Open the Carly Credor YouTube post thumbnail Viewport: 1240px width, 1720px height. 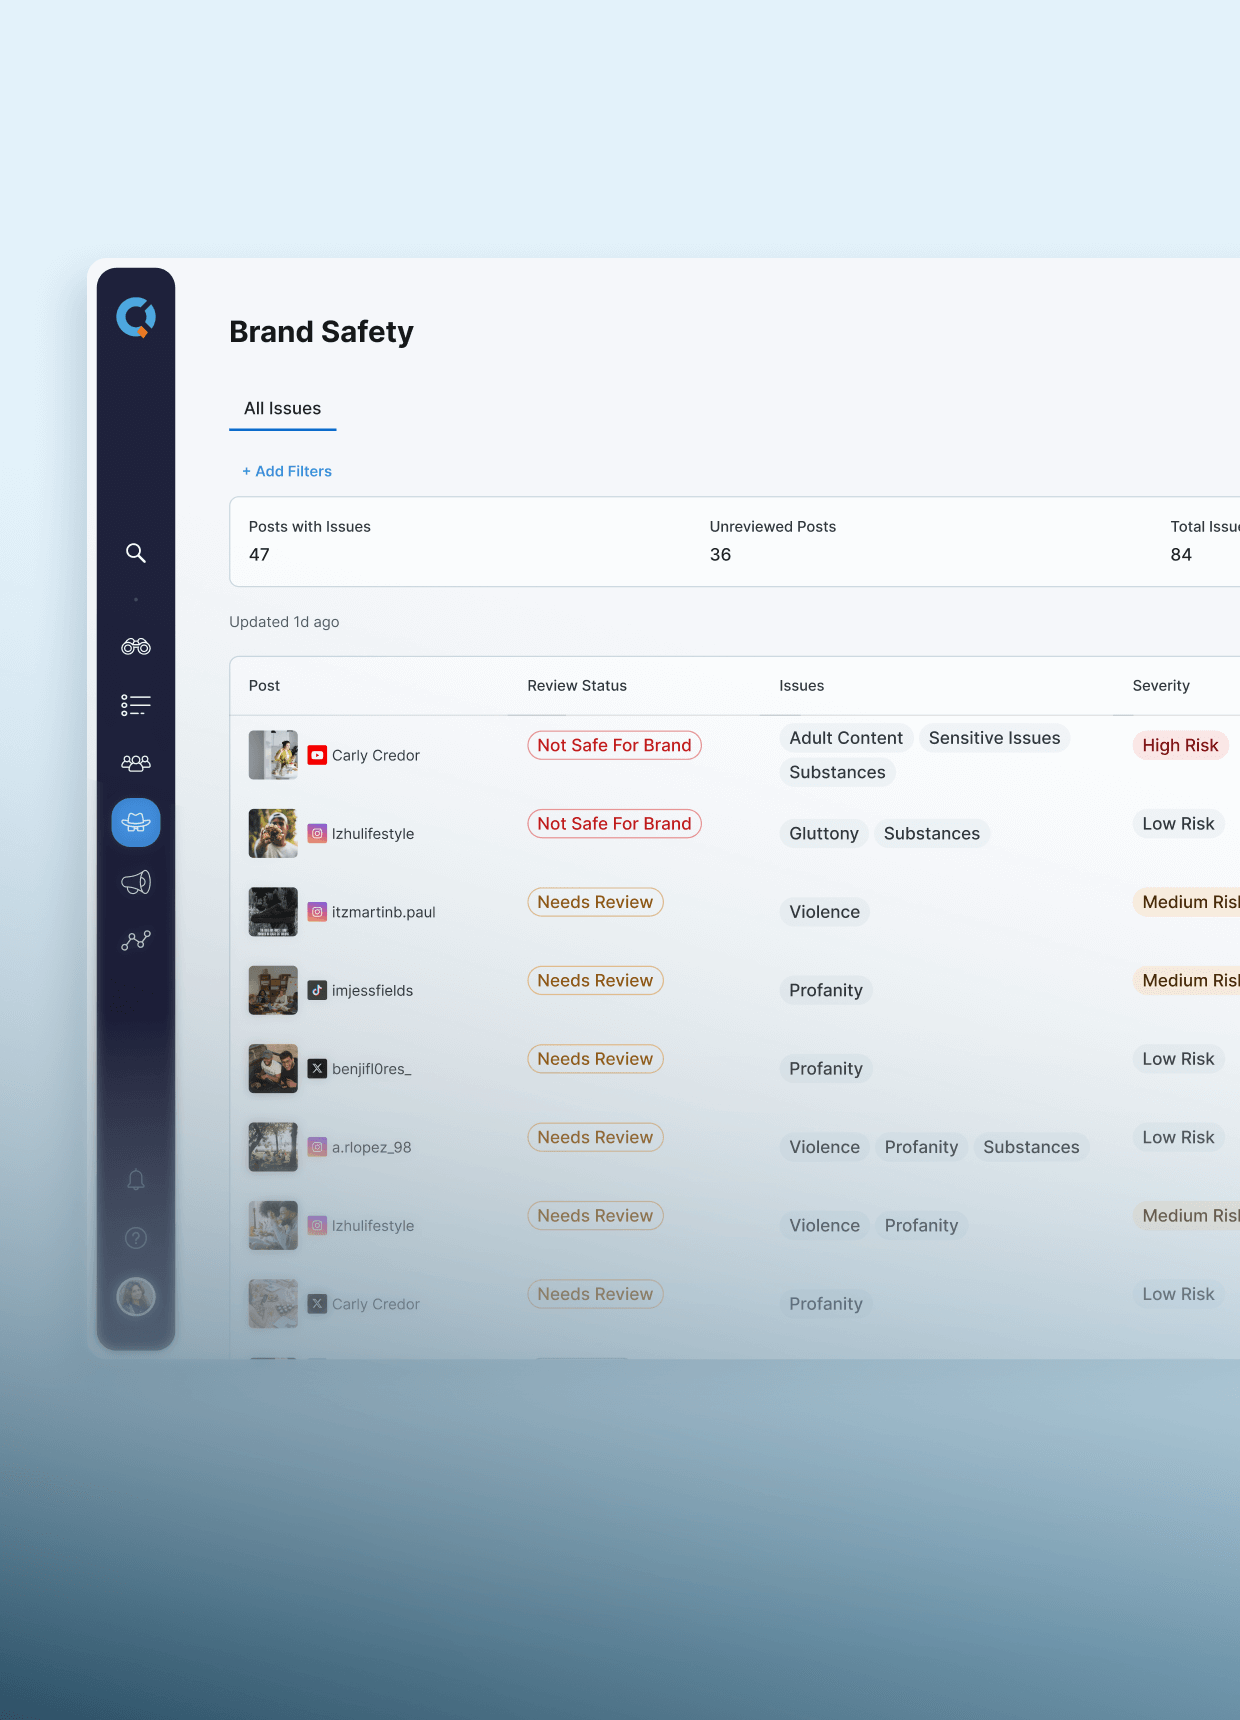(273, 755)
